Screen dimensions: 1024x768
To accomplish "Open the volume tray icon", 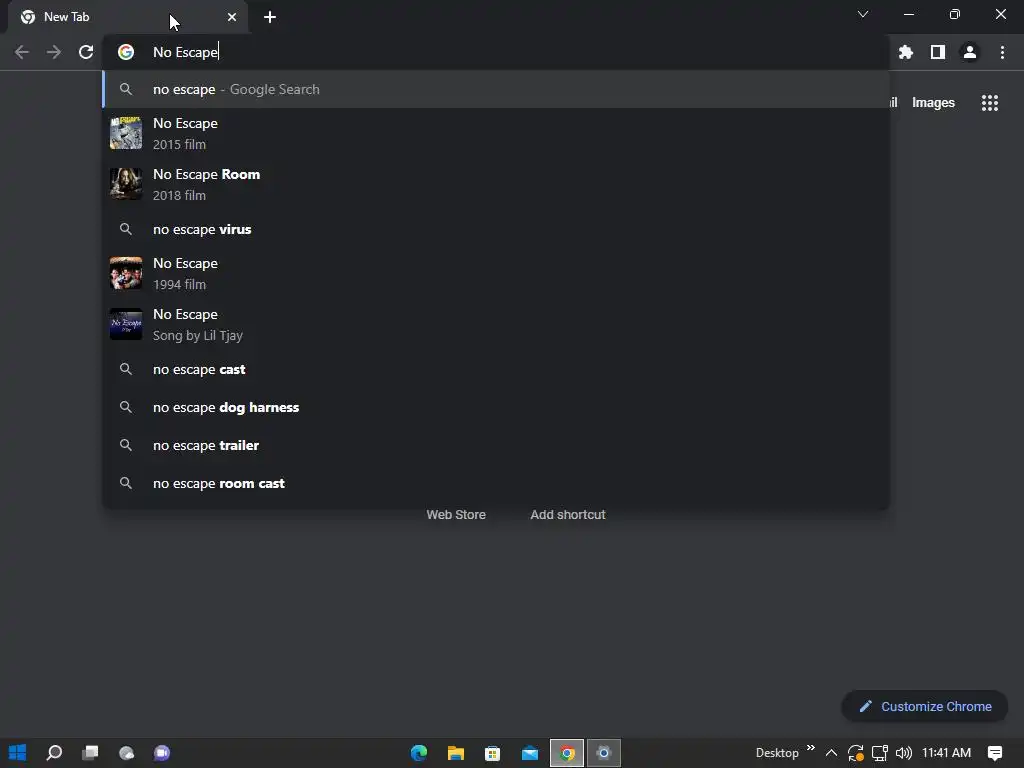I will click(x=904, y=753).
